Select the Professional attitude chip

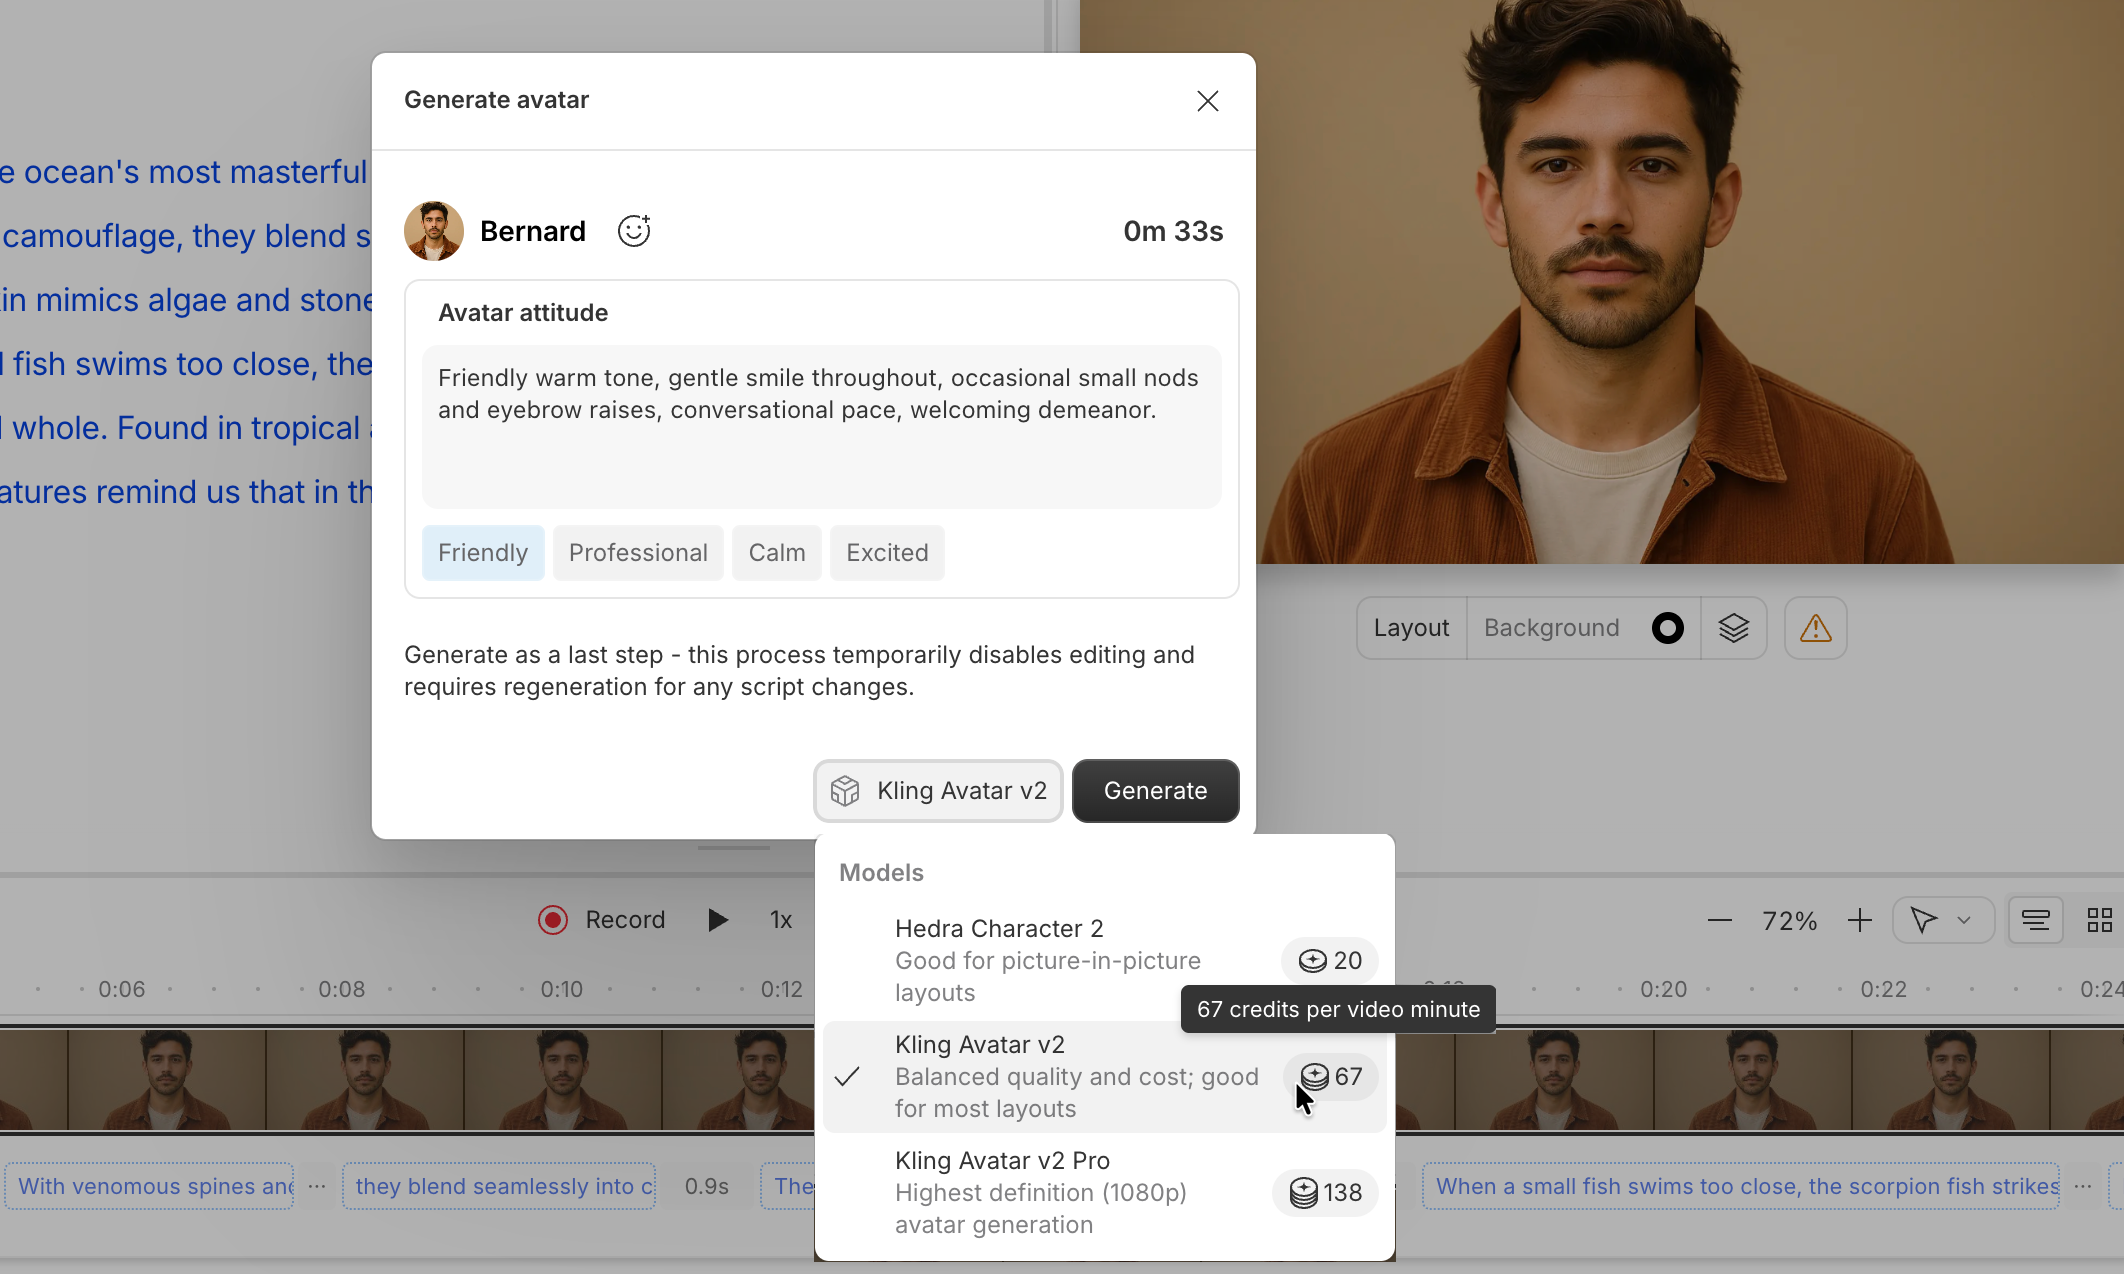(x=638, y=552)
